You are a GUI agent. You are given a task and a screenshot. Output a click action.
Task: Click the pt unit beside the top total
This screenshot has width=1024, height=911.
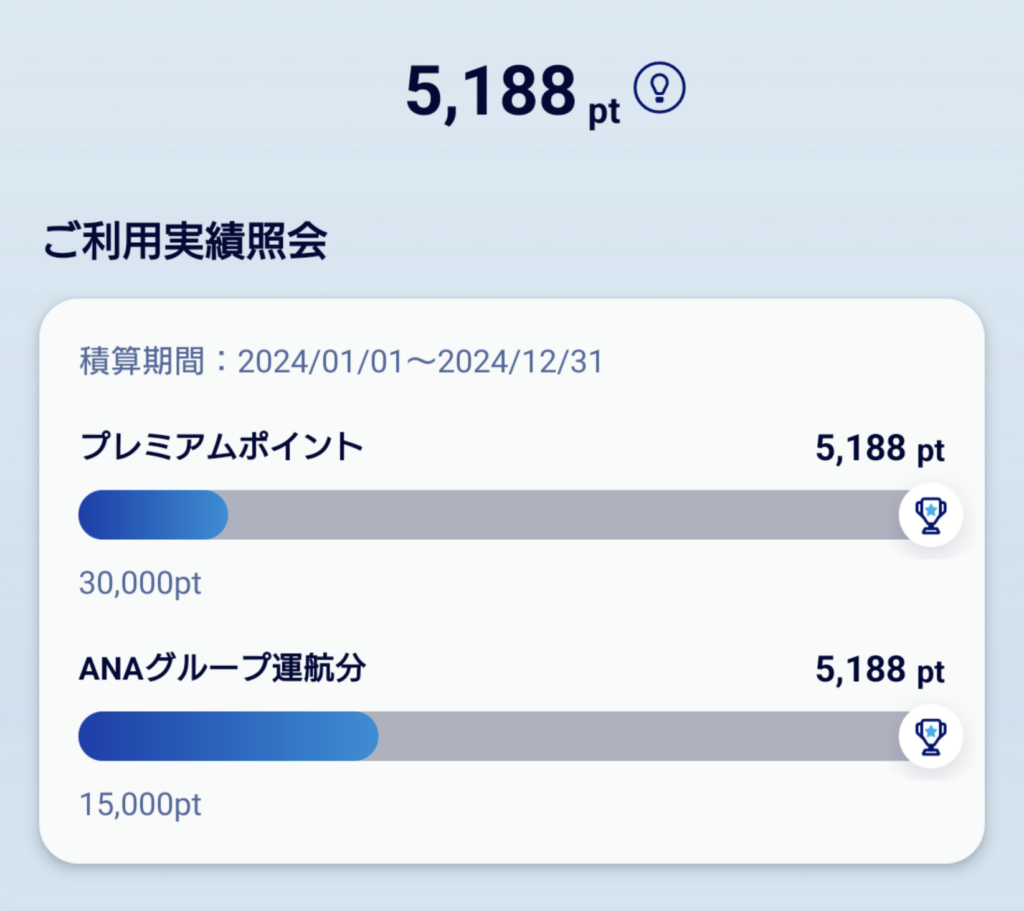point(604,112)
